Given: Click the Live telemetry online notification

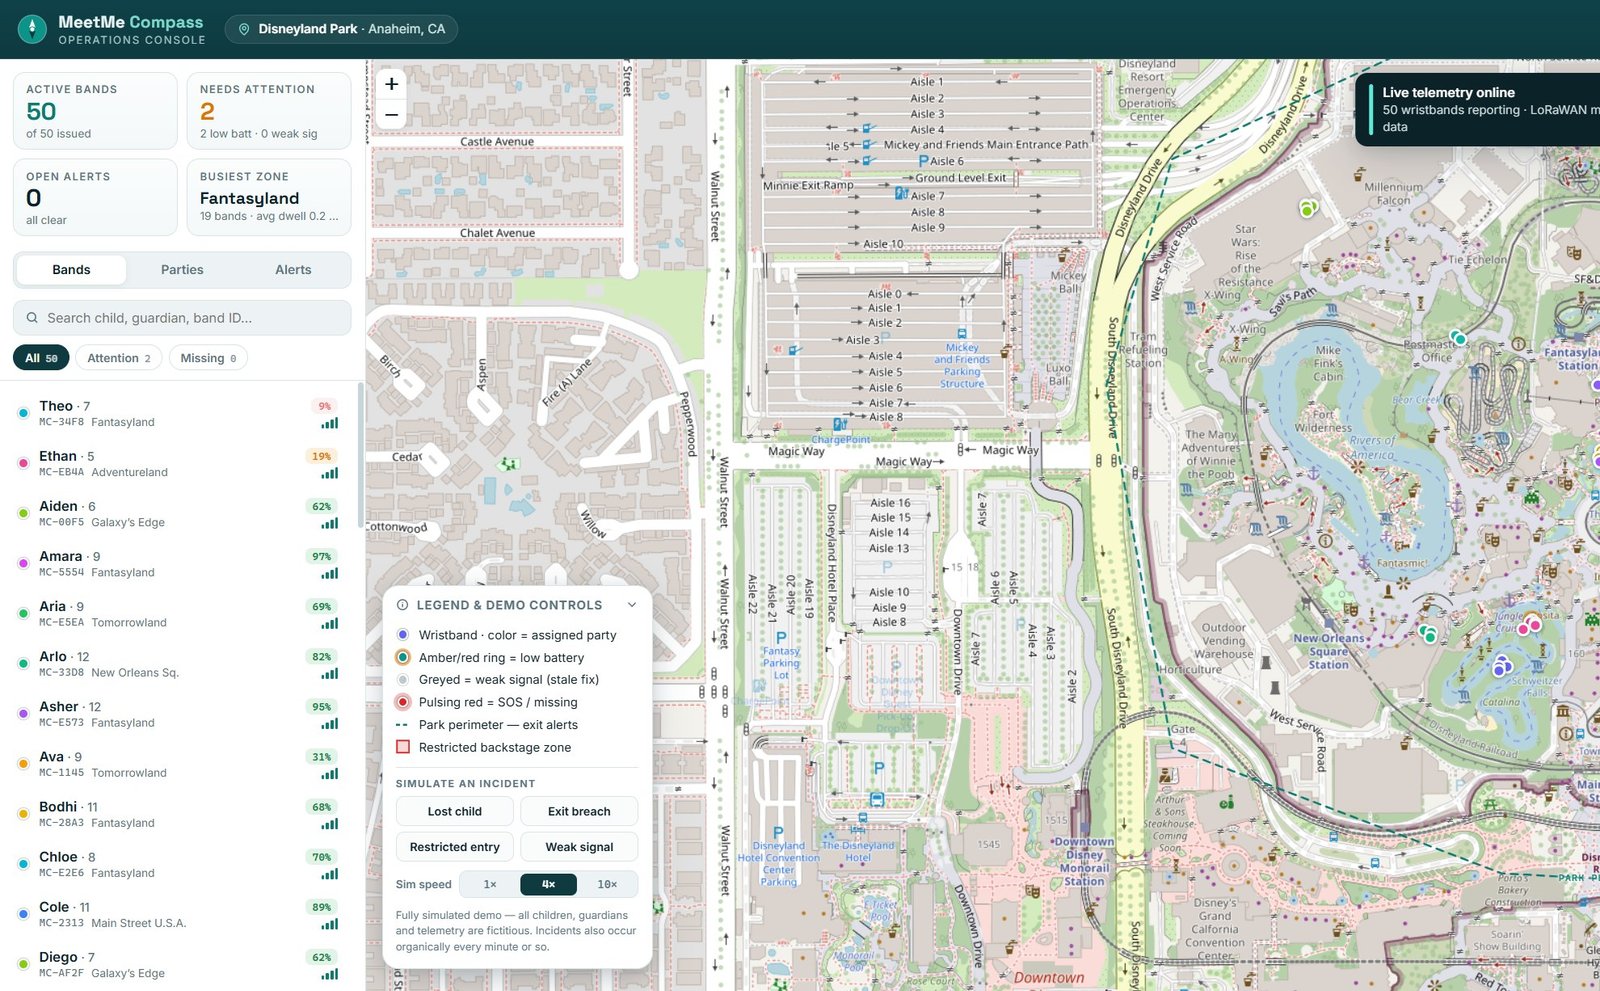Looking at the screenshot, I should tap(1478, 109).
